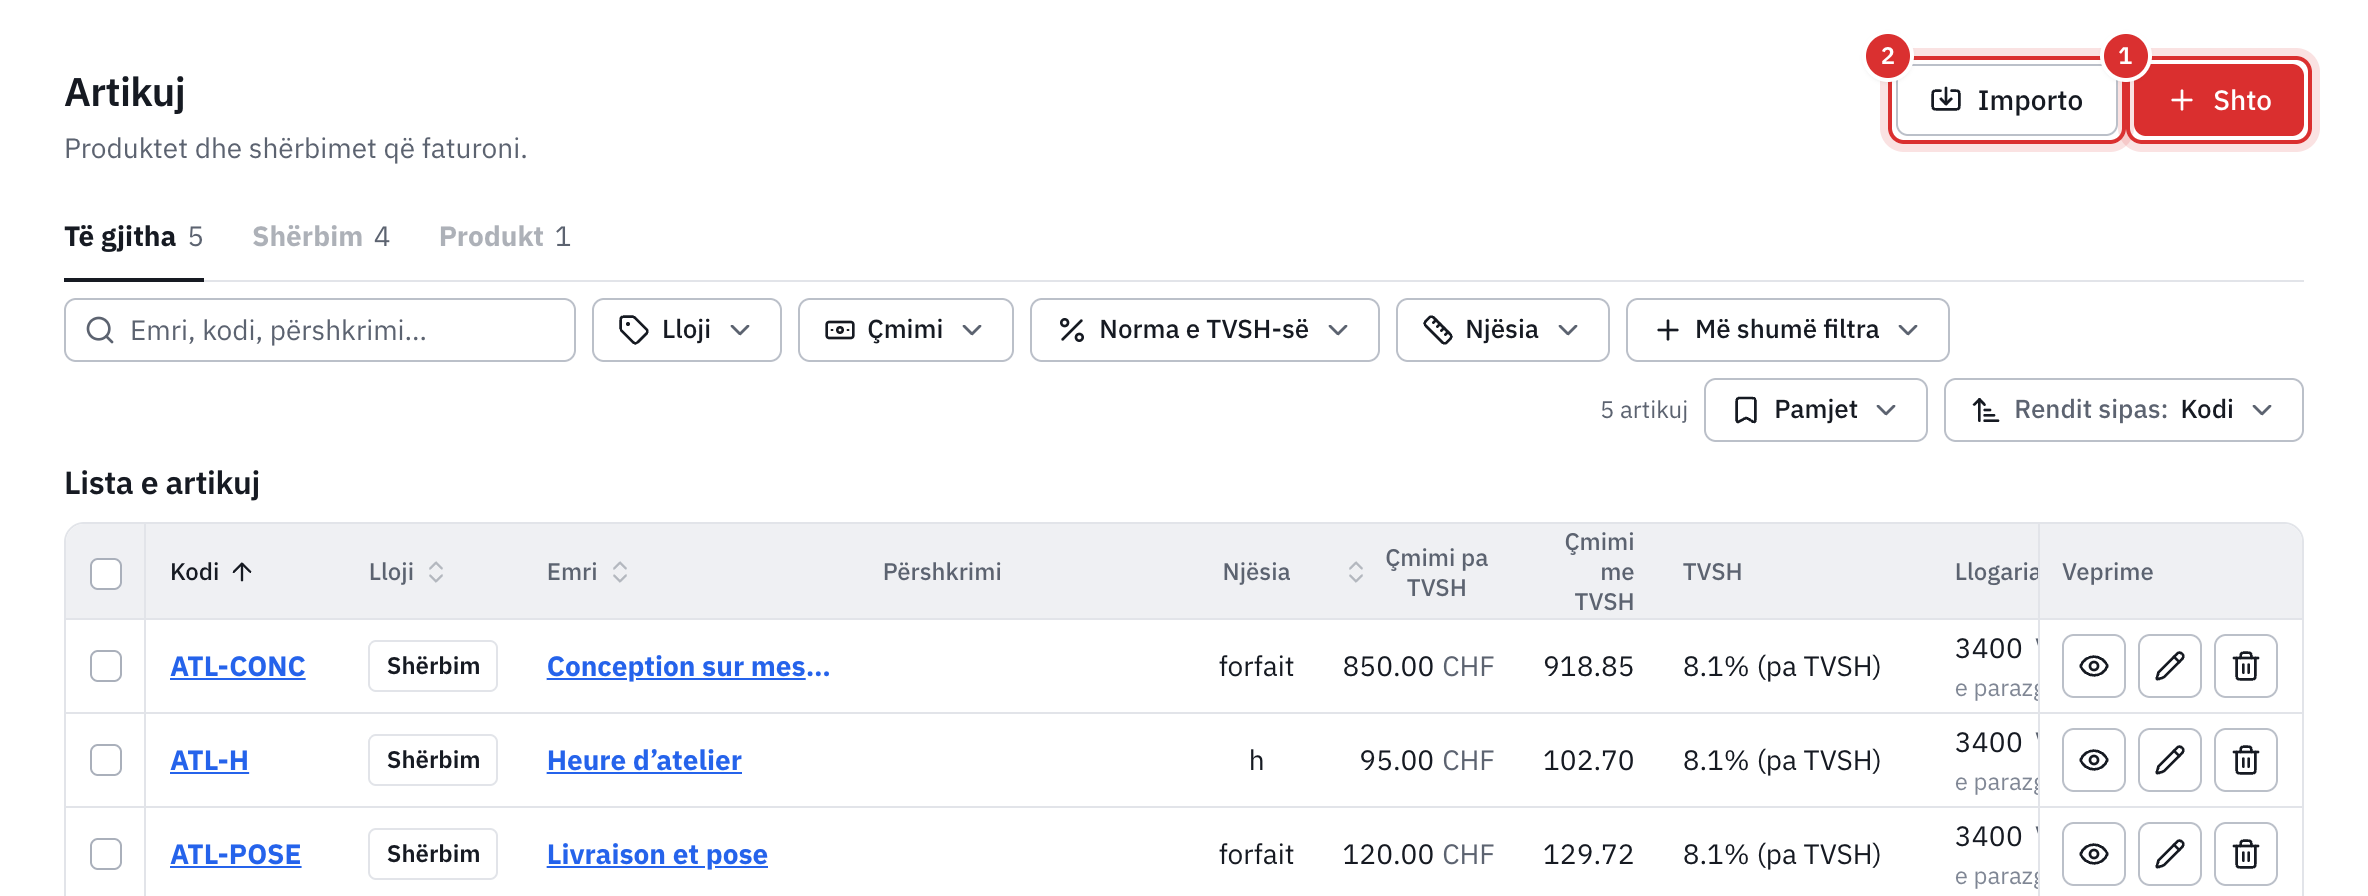Delete the ATL-POSE item trash icon
The image size is (2368, 896).
pos(2246,854)
